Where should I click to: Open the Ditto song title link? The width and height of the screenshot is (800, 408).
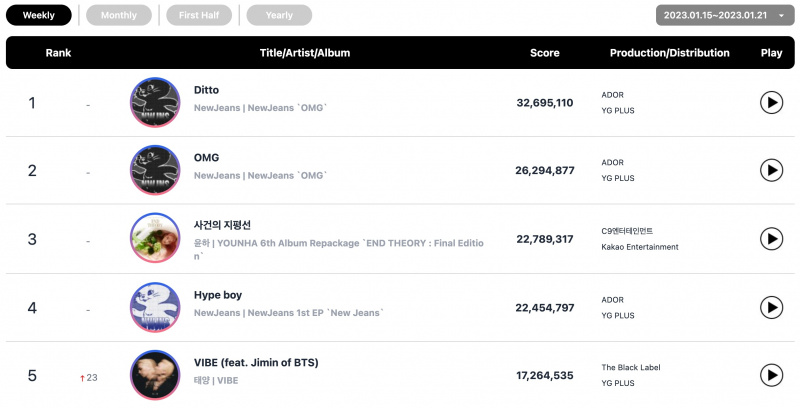(x=206, y=90)
